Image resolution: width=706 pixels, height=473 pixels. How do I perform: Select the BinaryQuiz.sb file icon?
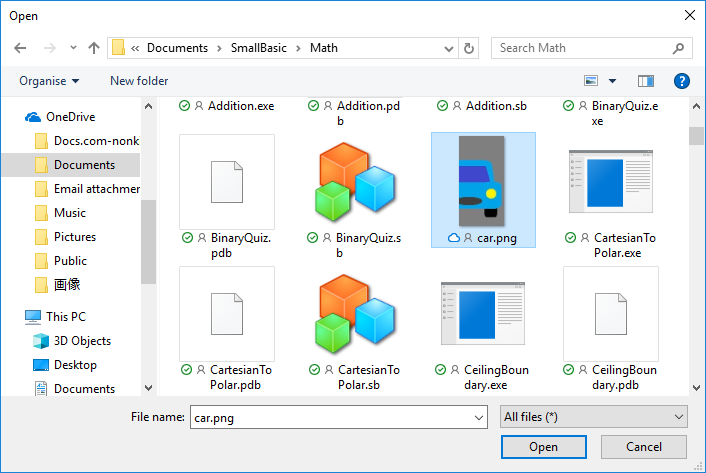tap(355, 181)
